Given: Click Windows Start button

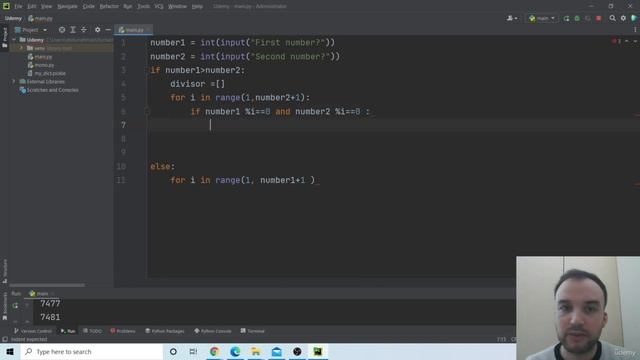Looking at the screenshot, I should [10, 351].
